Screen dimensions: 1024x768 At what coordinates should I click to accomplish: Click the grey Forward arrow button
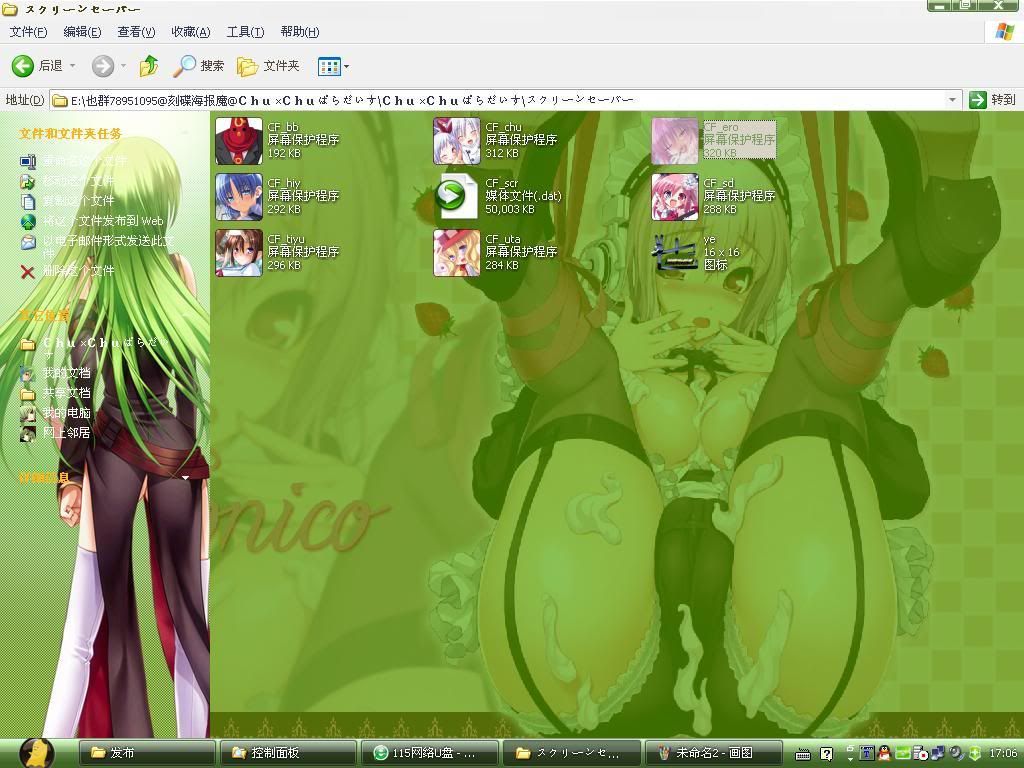[x=103, y=66]
